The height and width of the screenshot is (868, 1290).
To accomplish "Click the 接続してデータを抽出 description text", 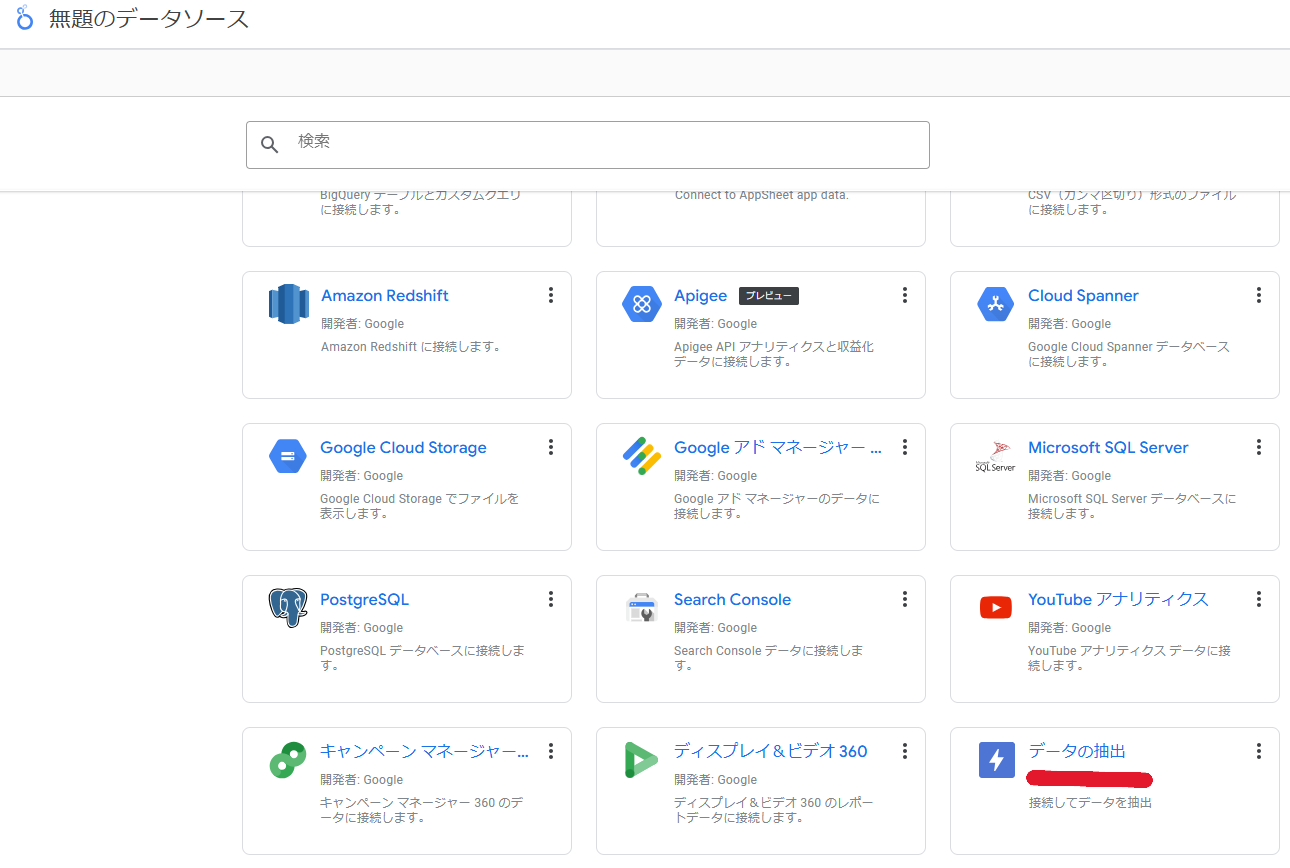I will pos(1090,803).
